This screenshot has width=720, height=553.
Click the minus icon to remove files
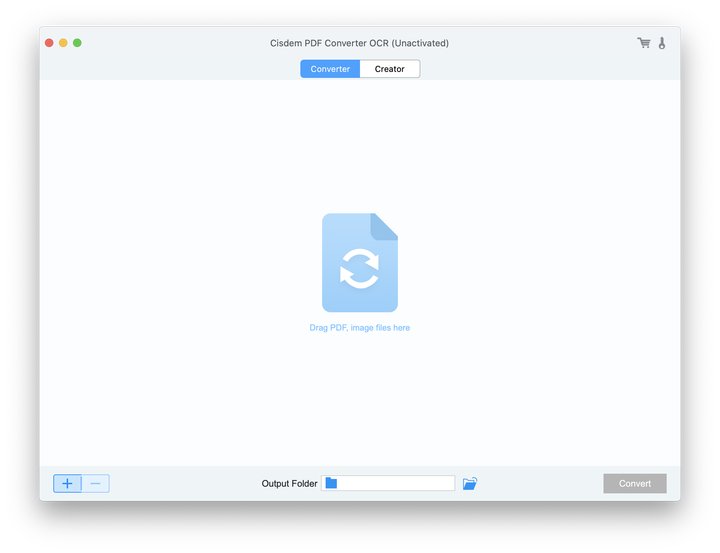pos(96,484)
